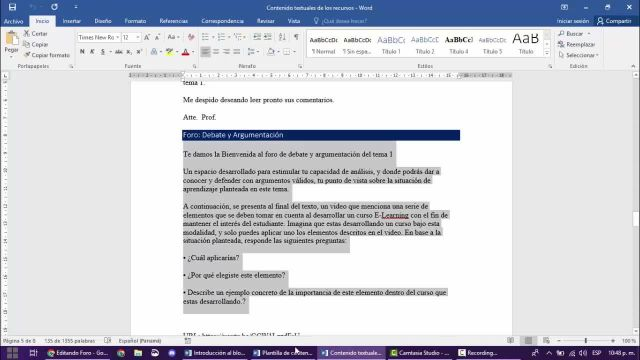Center the text alignment
This screenshot has width=640, height=360.
[x=216, y=52]
